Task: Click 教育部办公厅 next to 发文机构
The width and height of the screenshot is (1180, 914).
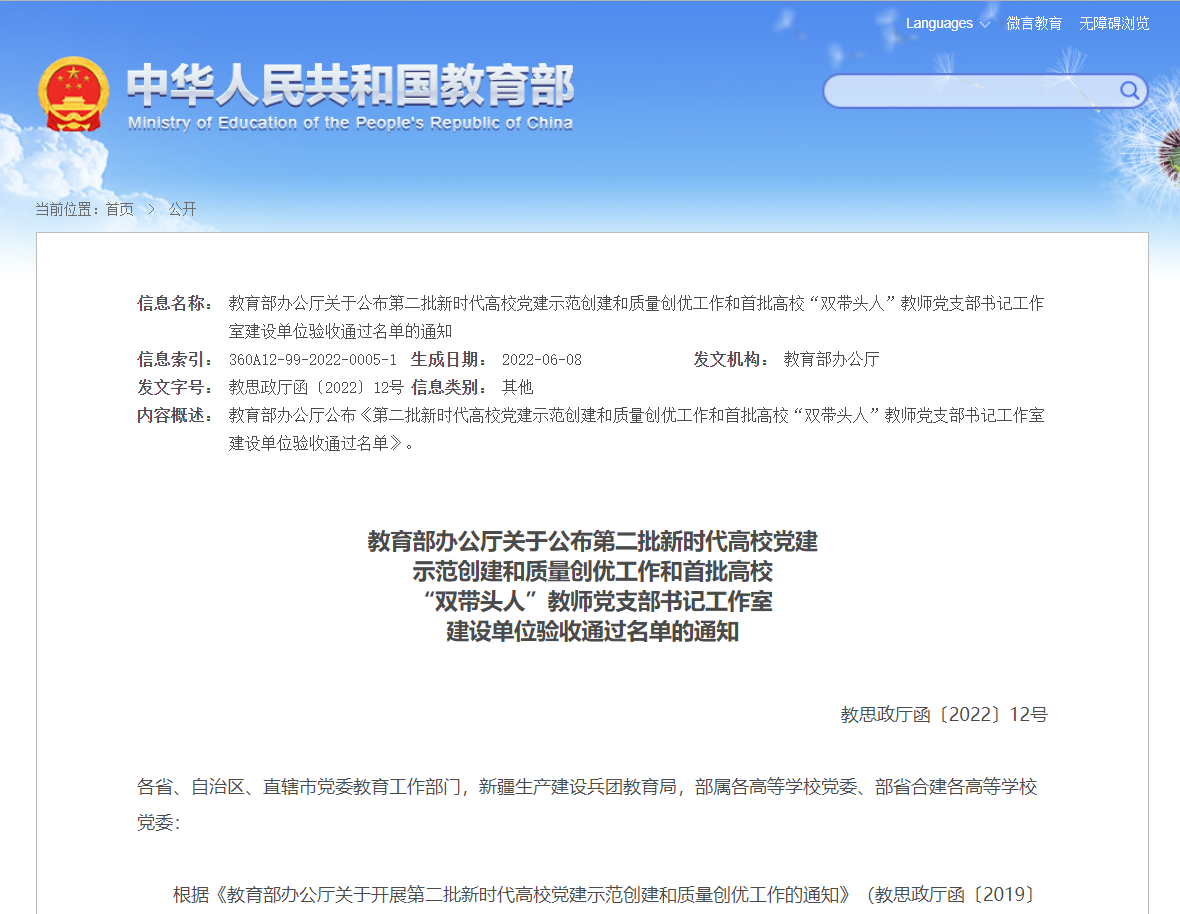Action: tap(831, 359)
